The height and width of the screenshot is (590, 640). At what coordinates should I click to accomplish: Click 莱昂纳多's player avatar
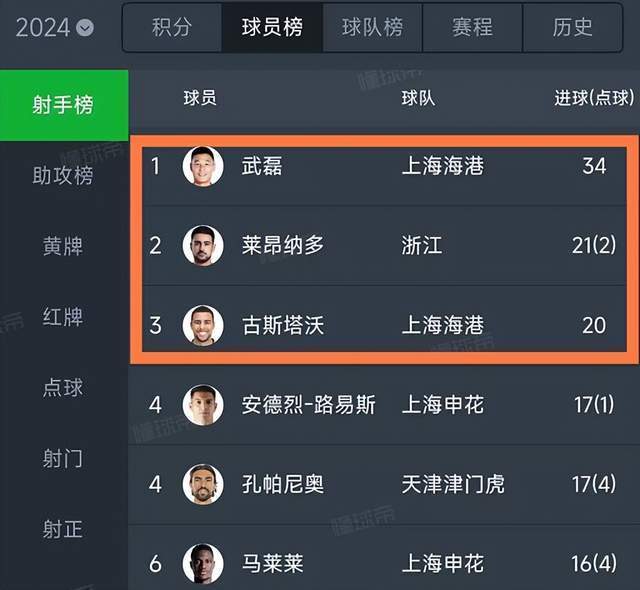coord(203,245)
